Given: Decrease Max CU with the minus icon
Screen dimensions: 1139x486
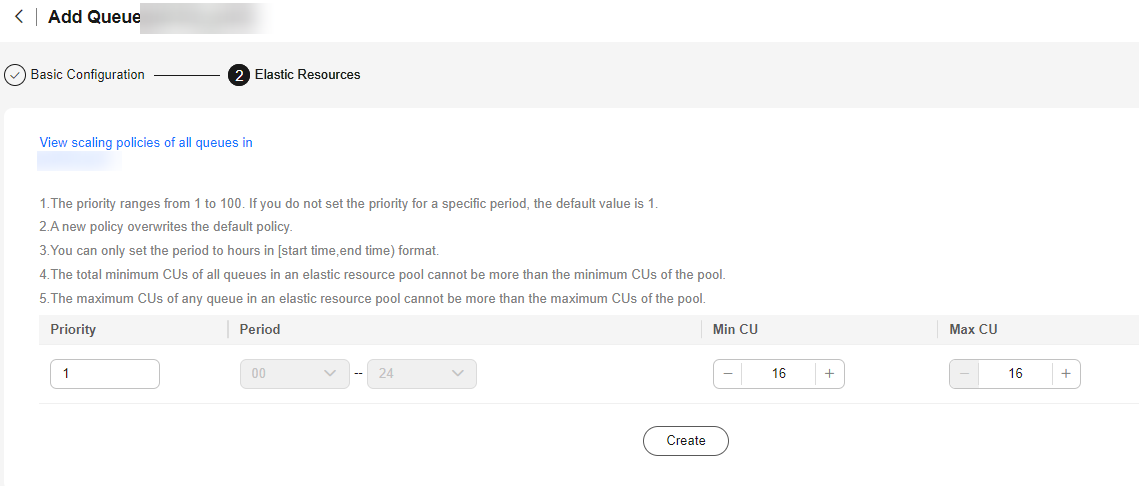Looking at the screenshot, I should click(965, 373).
